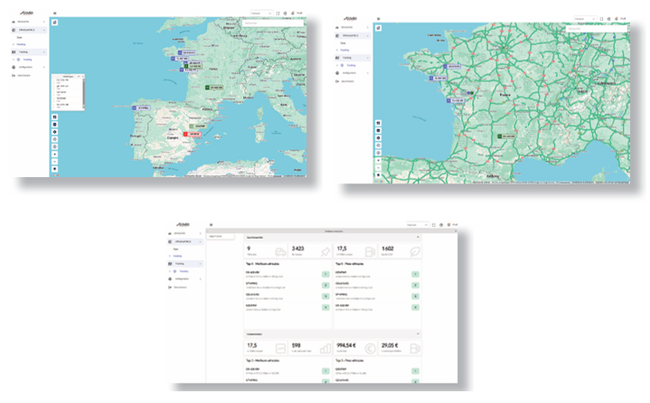
Task: Click the globe settings icon in dashboard header
Action: (x=441, y=225)
